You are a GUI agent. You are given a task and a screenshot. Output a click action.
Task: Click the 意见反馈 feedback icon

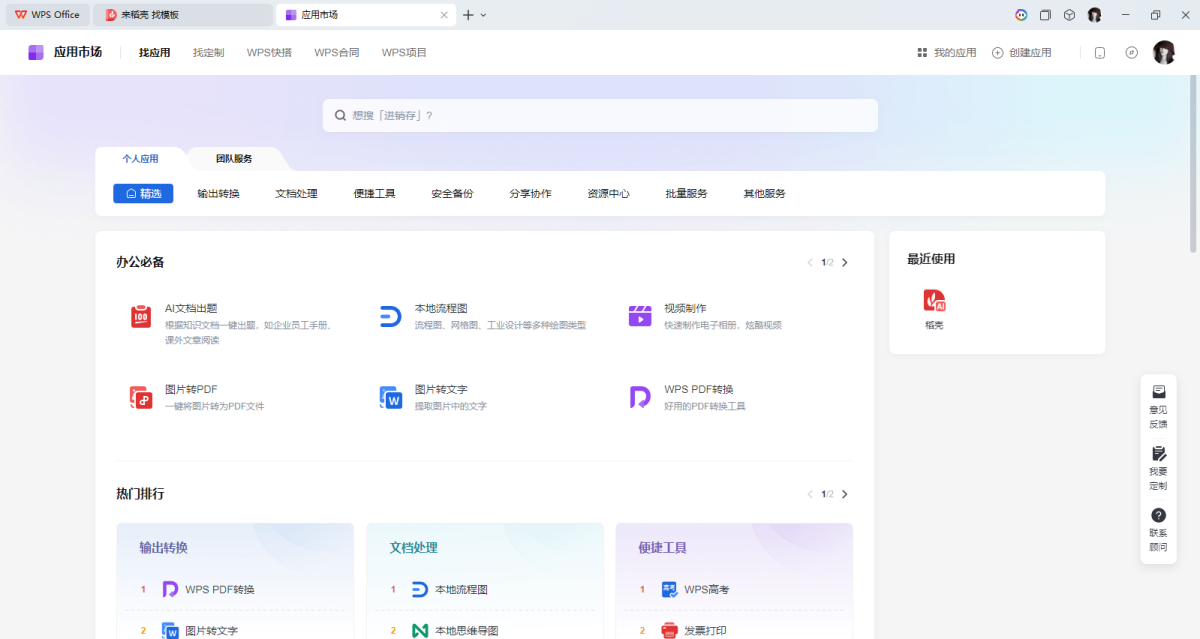click(x=1158, y=392)
